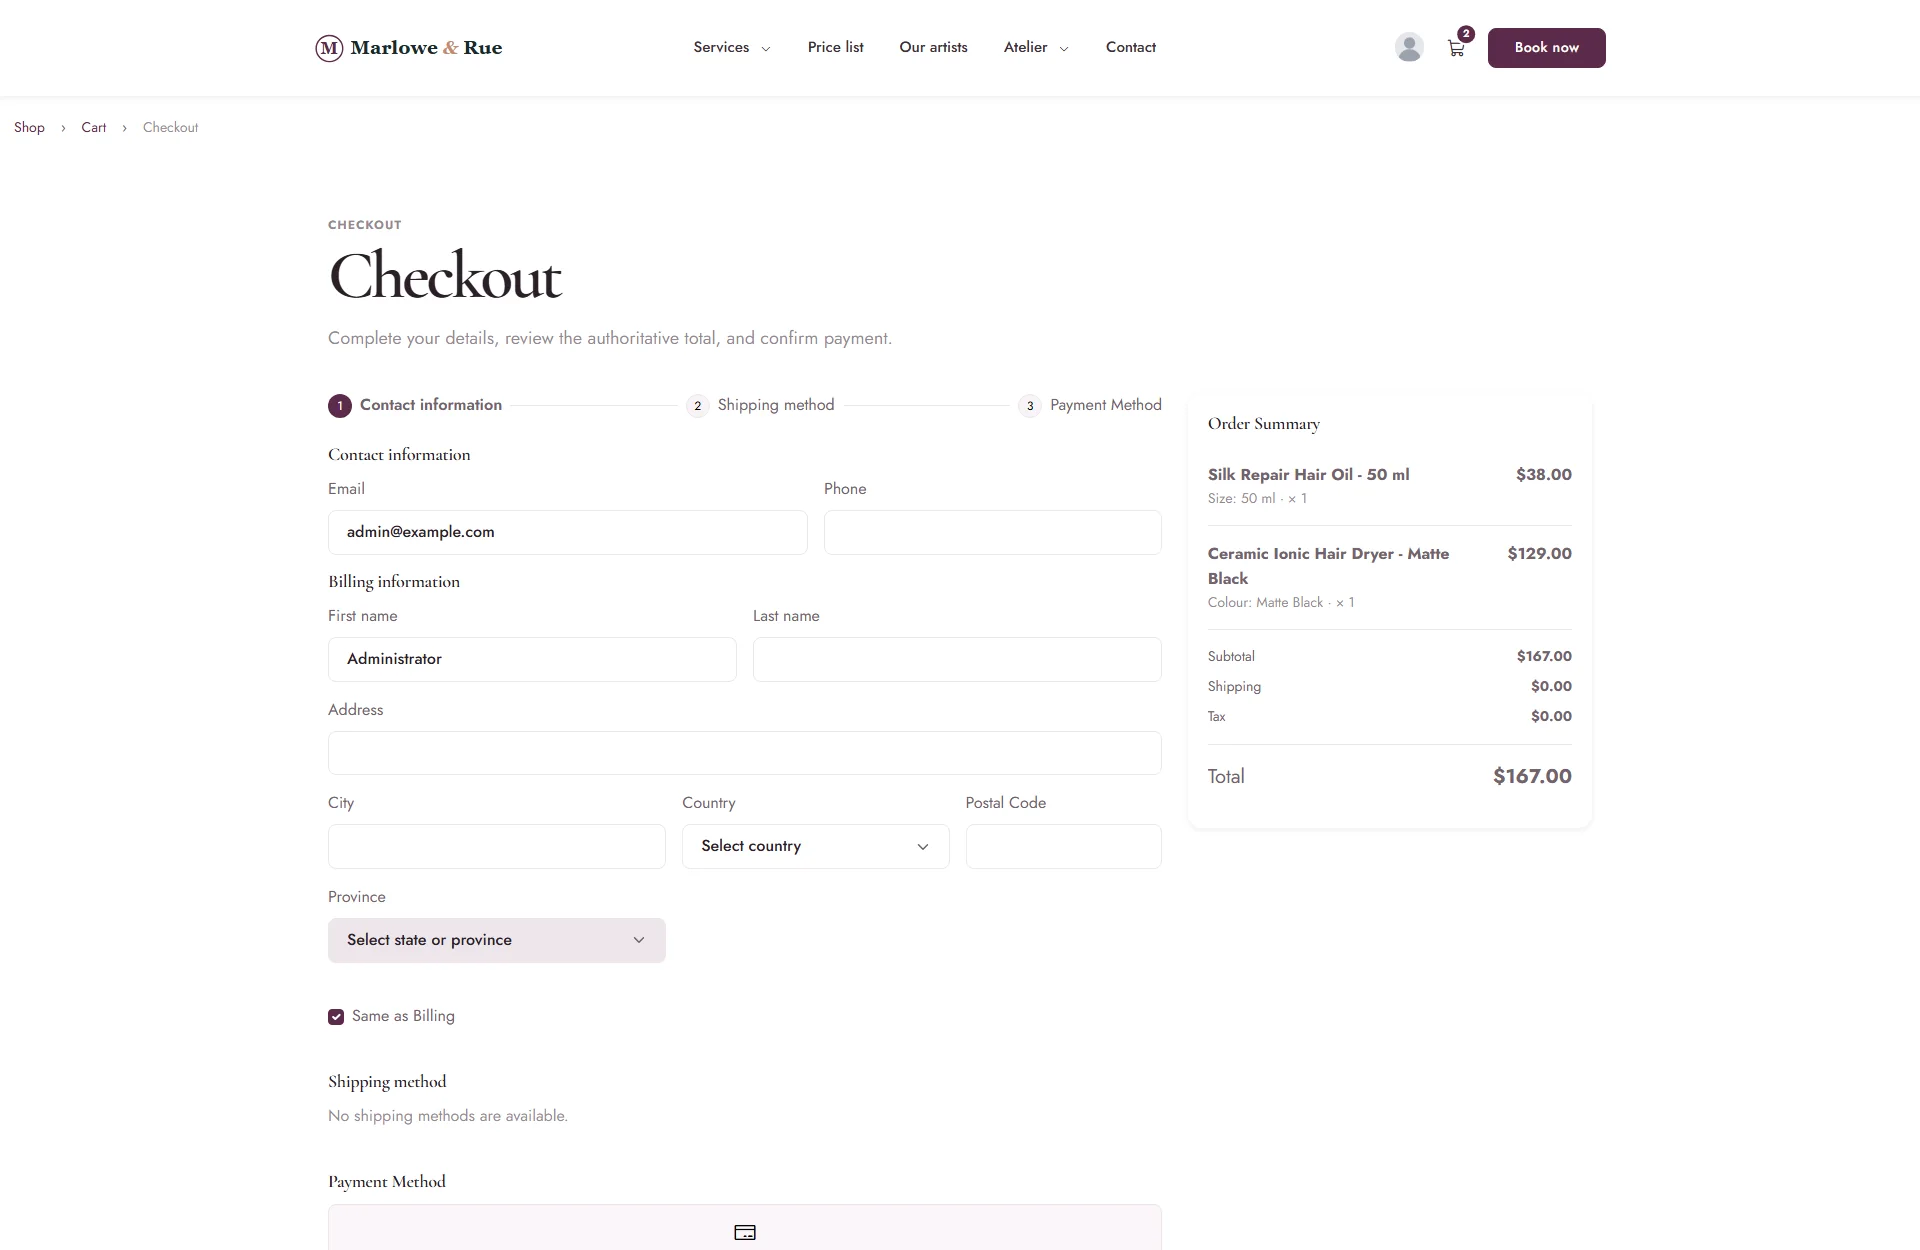The image size is (1920, 1250).
Task: Click the Silk Repair Hair Oil item name
Action: 1308,475
